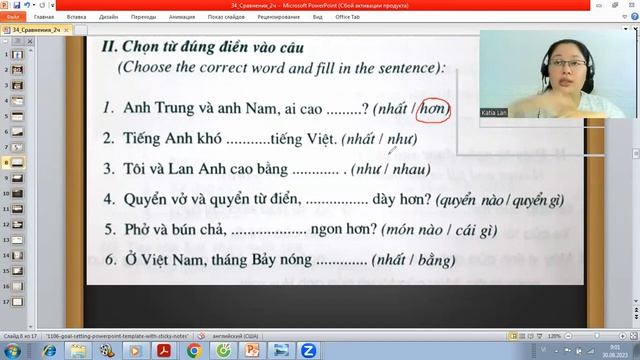Select slide 6 thumbnail
Screen dimensions: 640x360
(x=17, y=132)
